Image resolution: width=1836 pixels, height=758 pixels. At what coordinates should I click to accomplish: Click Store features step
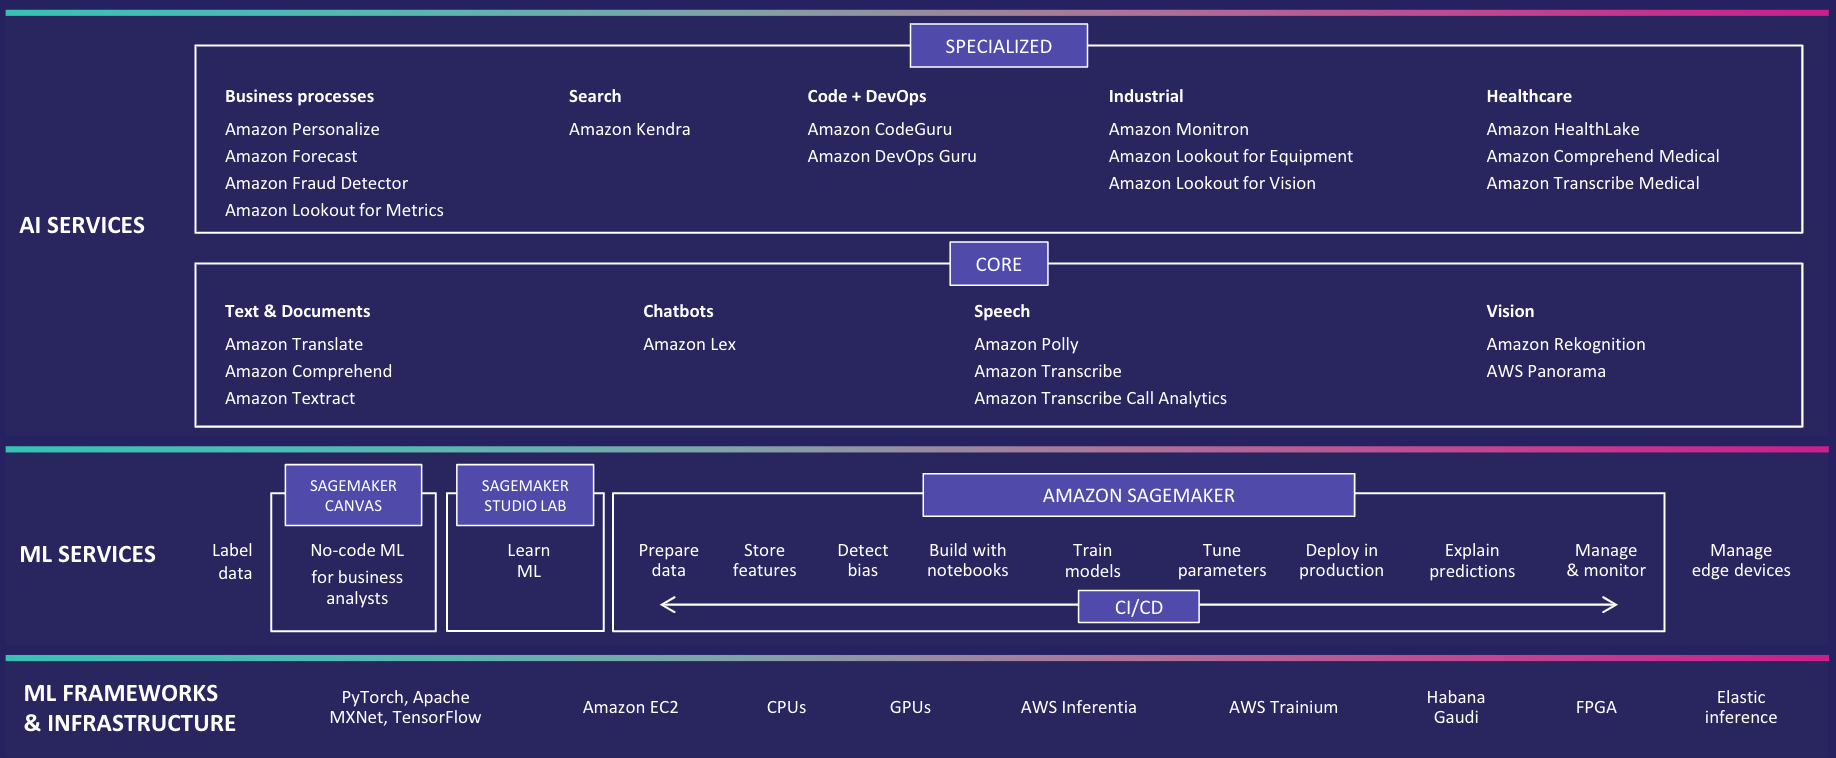[764, 560]
